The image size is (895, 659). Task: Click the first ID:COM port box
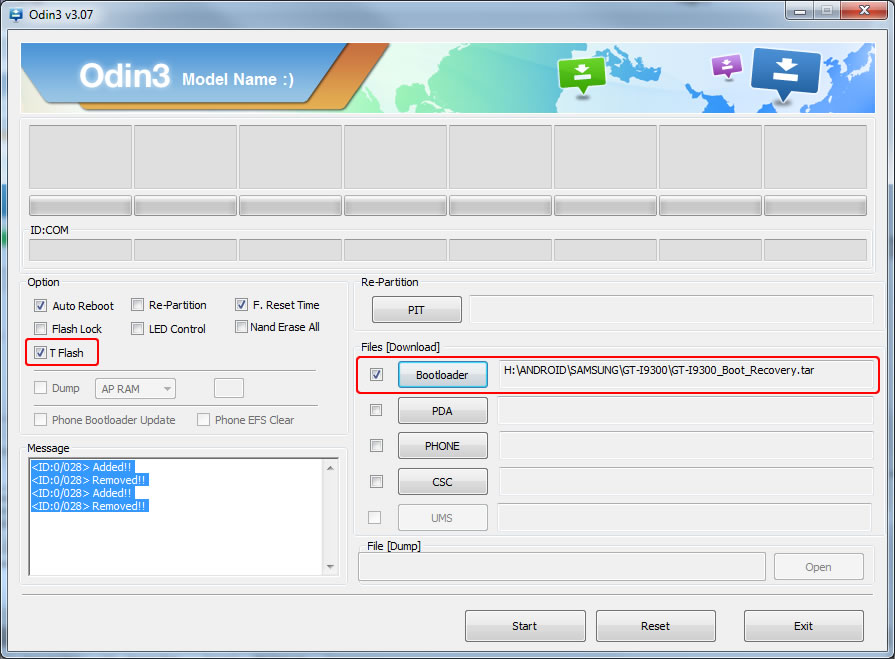(x=80, y=250)
